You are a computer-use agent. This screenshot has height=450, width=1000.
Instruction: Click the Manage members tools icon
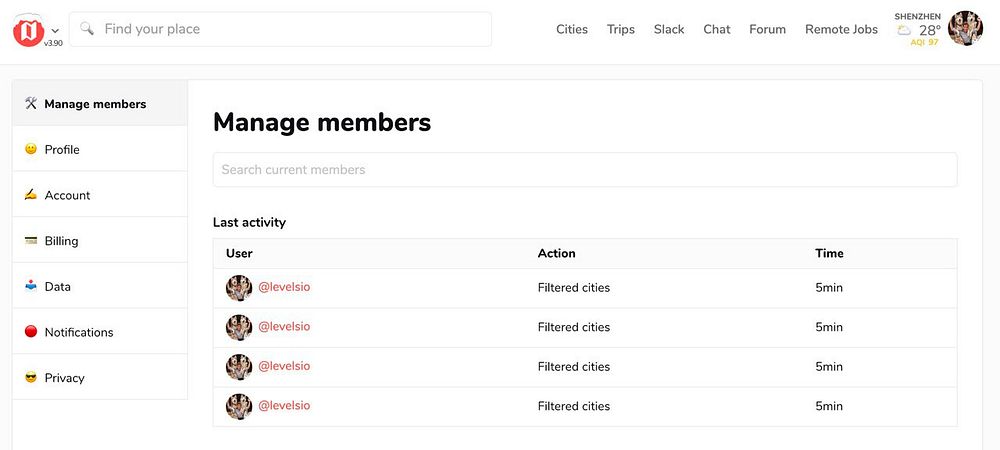(31, 103)
